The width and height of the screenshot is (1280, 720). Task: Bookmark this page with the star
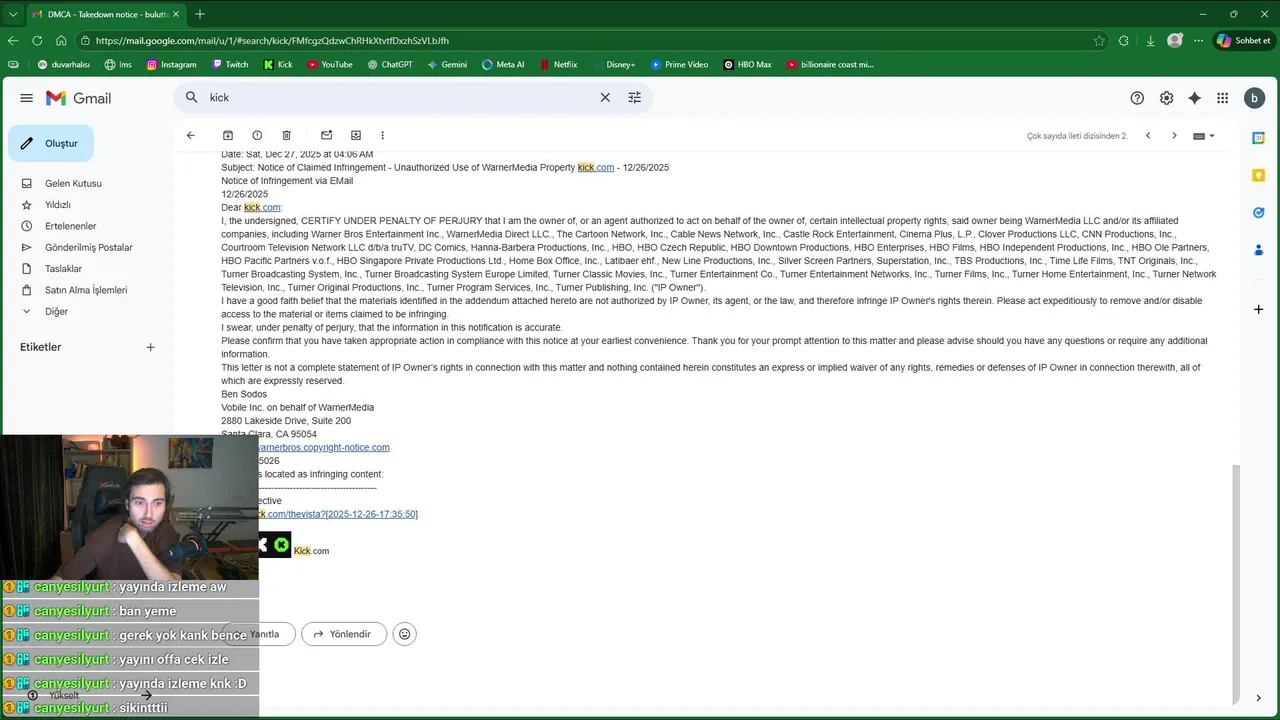(1099, 41)
